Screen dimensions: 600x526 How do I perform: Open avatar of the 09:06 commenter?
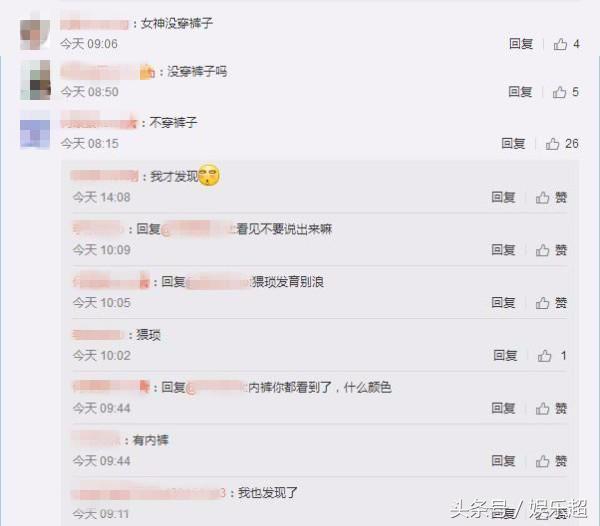point(35,34)
